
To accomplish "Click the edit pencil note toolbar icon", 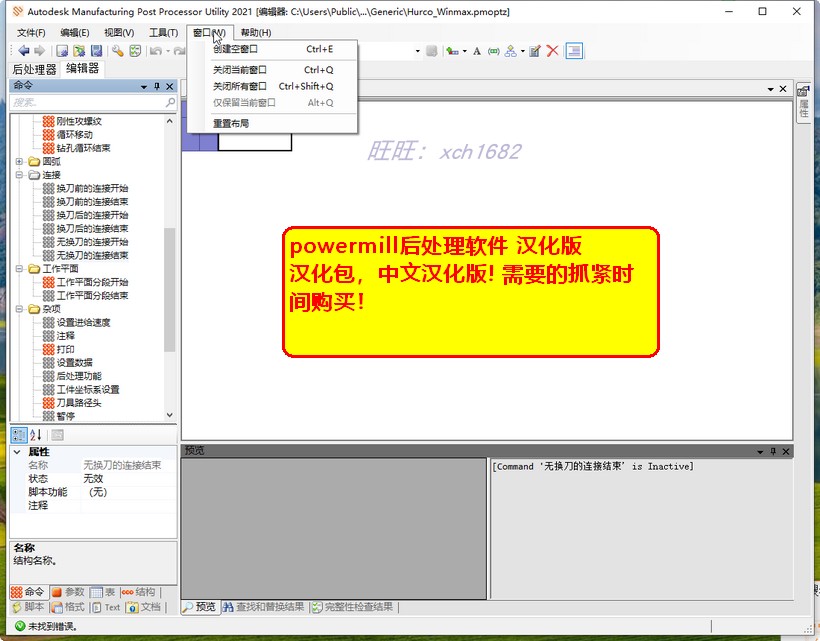I will pos(534,51).
